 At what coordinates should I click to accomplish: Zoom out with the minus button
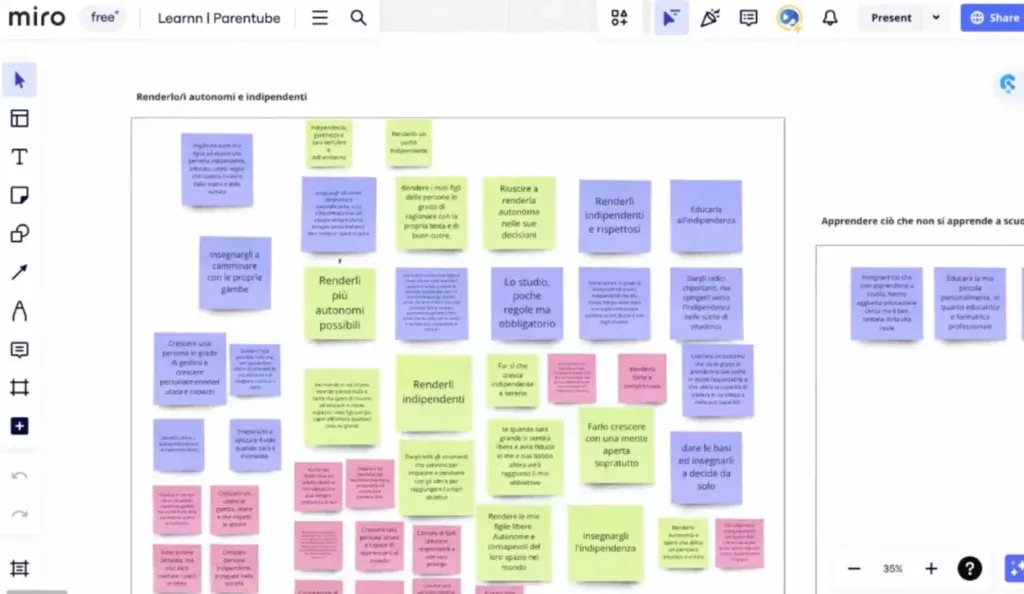[x=854, y=569]
